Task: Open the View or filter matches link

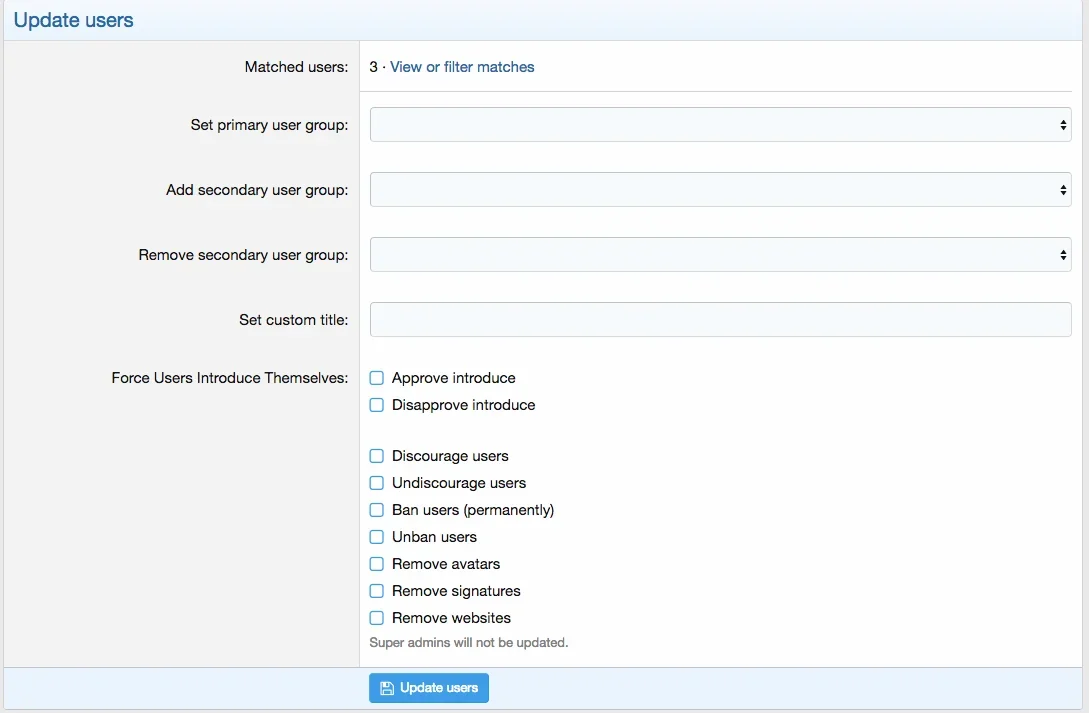Action: 462,67
